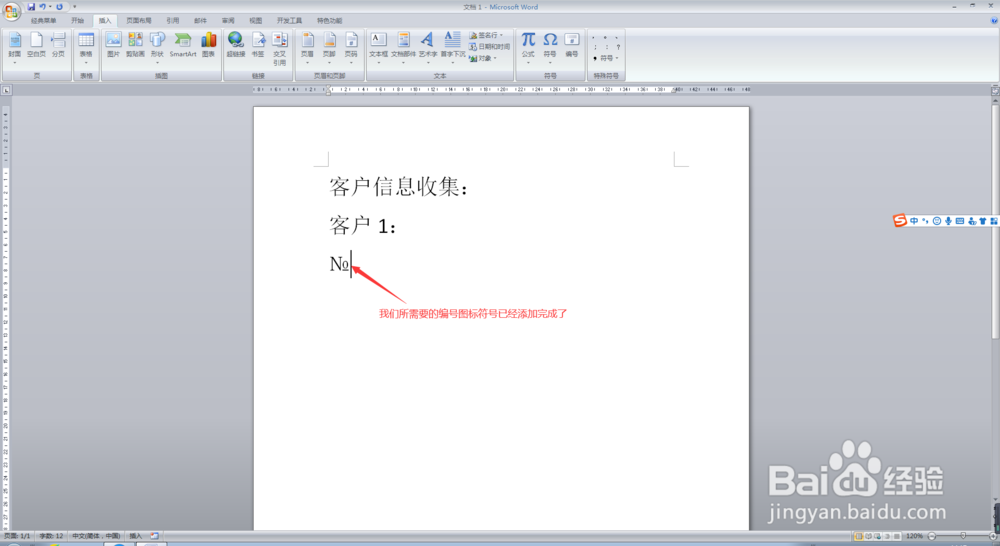Open the Office button menu
The width and height of the screenshot is (1000, 546).
pyautogui.click(x=11, y=11)
